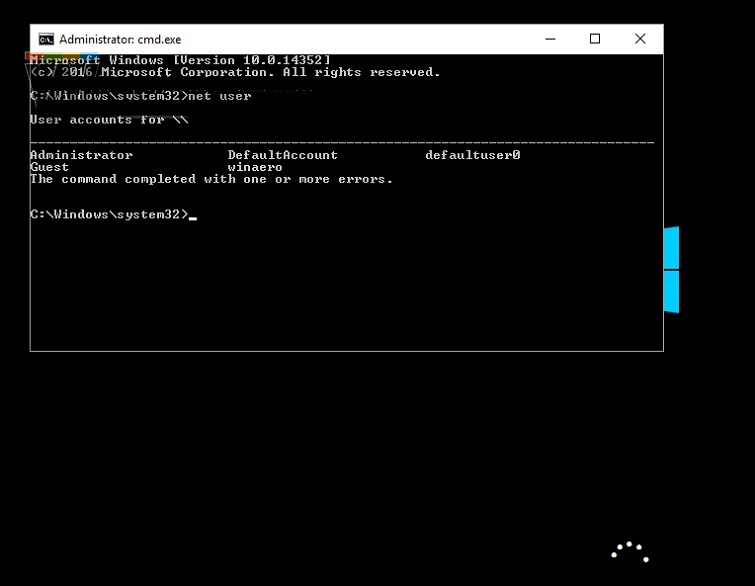Click the 'DefaultAccount' user entry
The height and width of the screenshot is (586, 755).
tap(282, 155)
